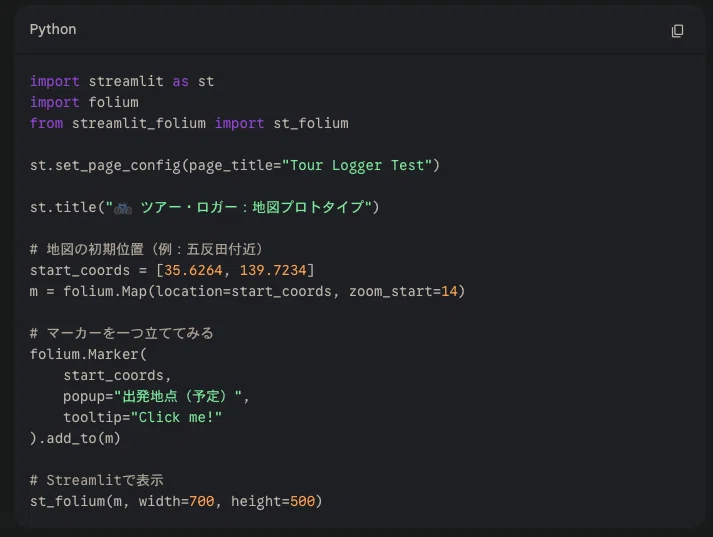Screen dimensions: 713x537
Task: Click the word folium in the second import
Action: click(114, 102)
